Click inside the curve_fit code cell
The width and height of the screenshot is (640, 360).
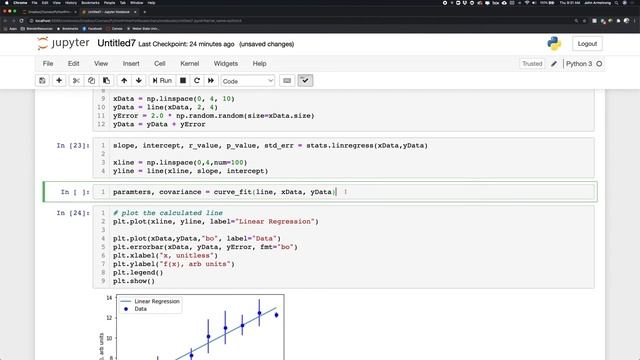tap(343, 192)
